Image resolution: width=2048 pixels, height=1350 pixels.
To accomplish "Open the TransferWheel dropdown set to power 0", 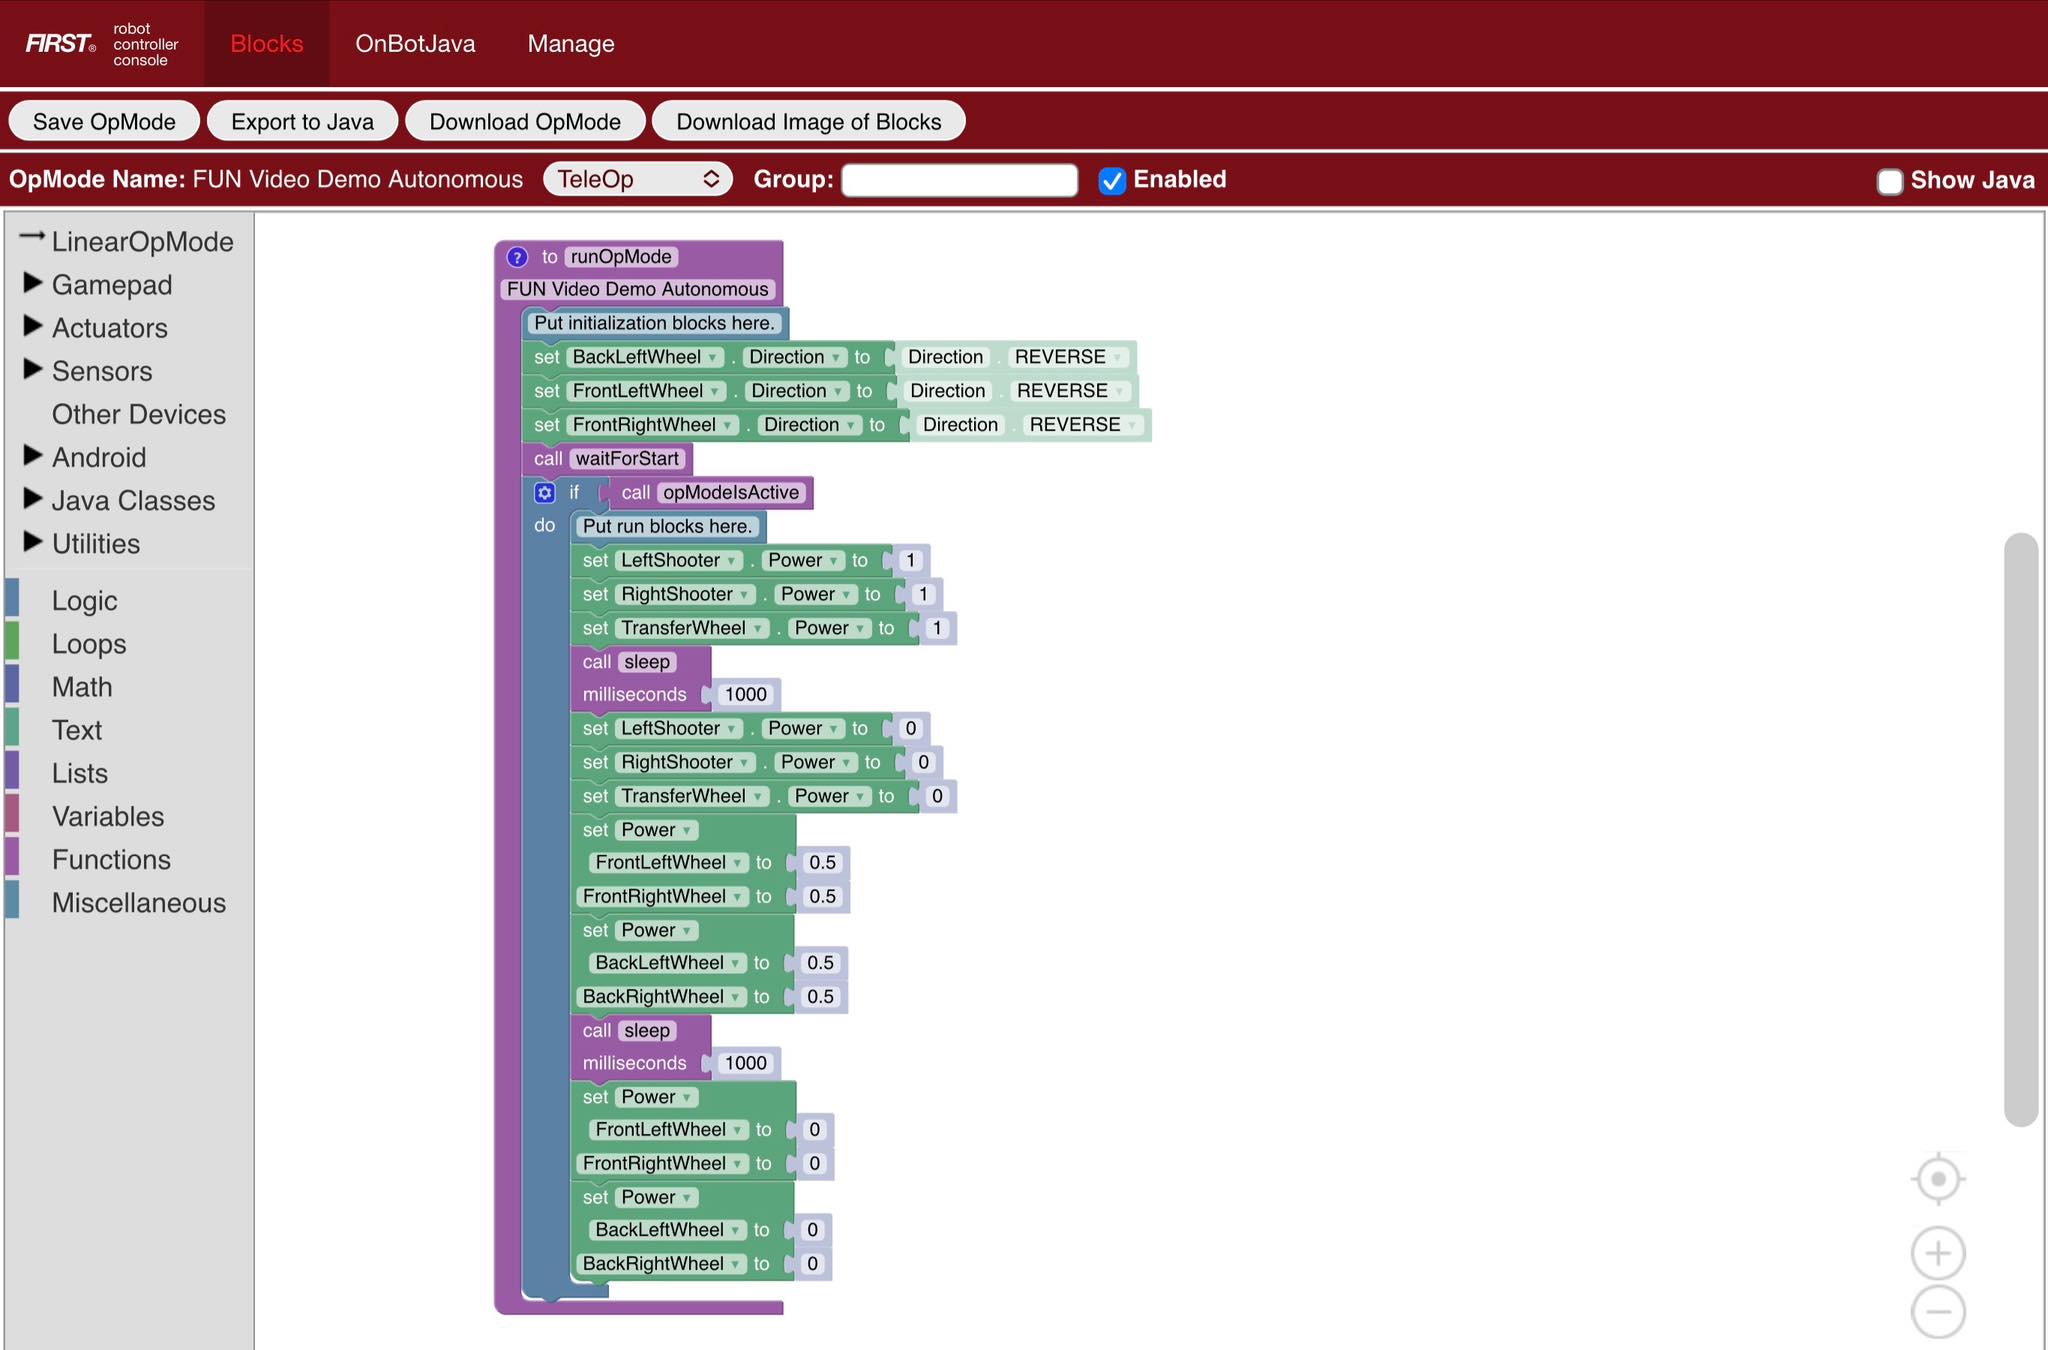I will 692,796.
